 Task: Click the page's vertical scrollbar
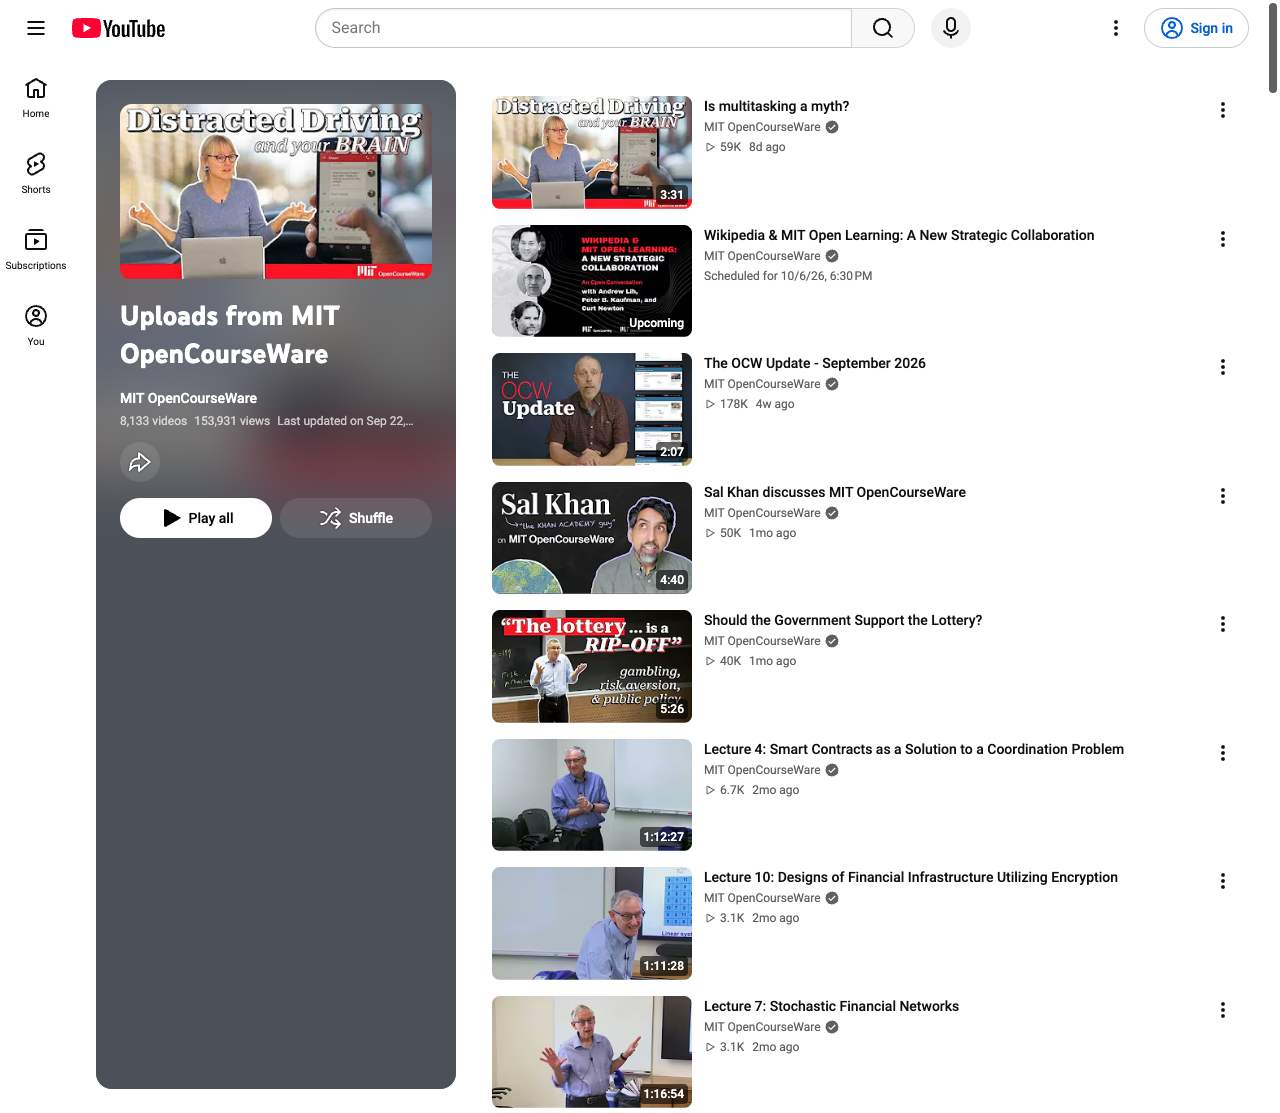1272,48
